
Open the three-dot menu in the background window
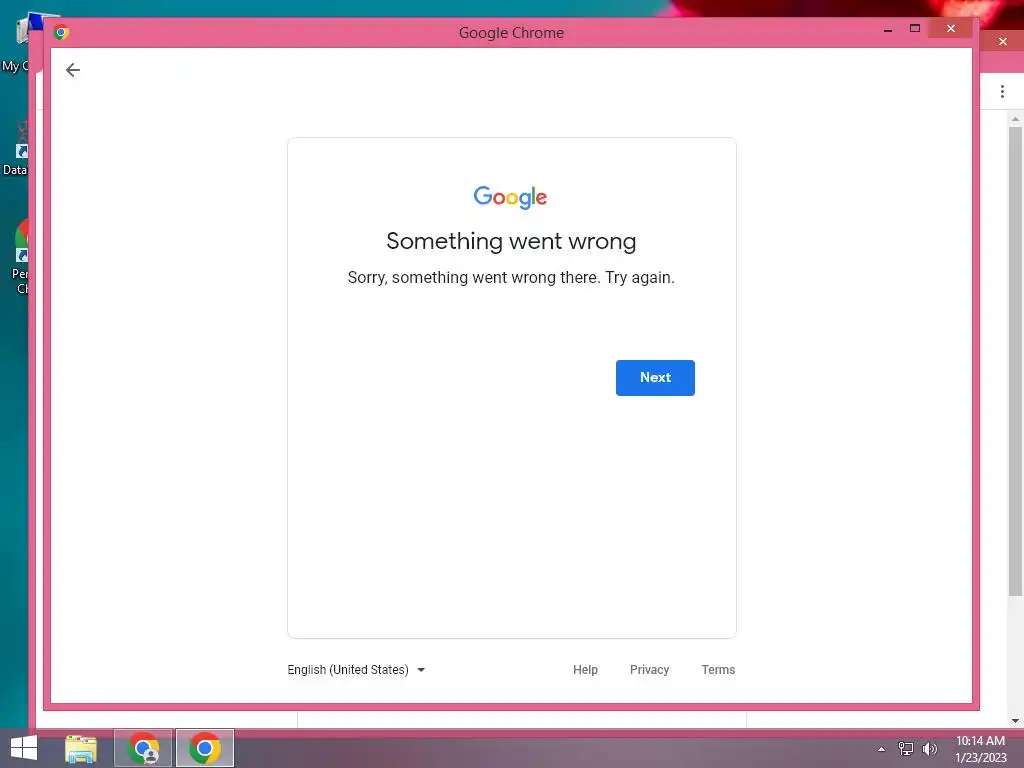coord(1002,91)
